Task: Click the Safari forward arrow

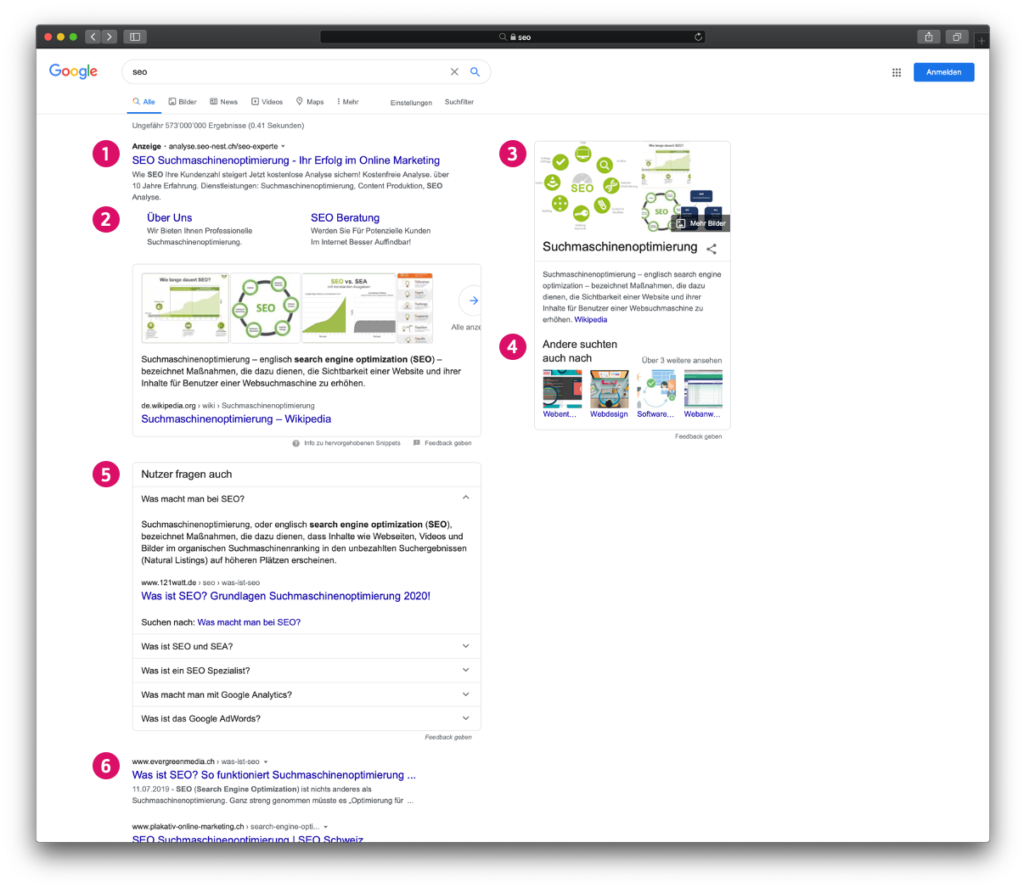Action: 110,37
